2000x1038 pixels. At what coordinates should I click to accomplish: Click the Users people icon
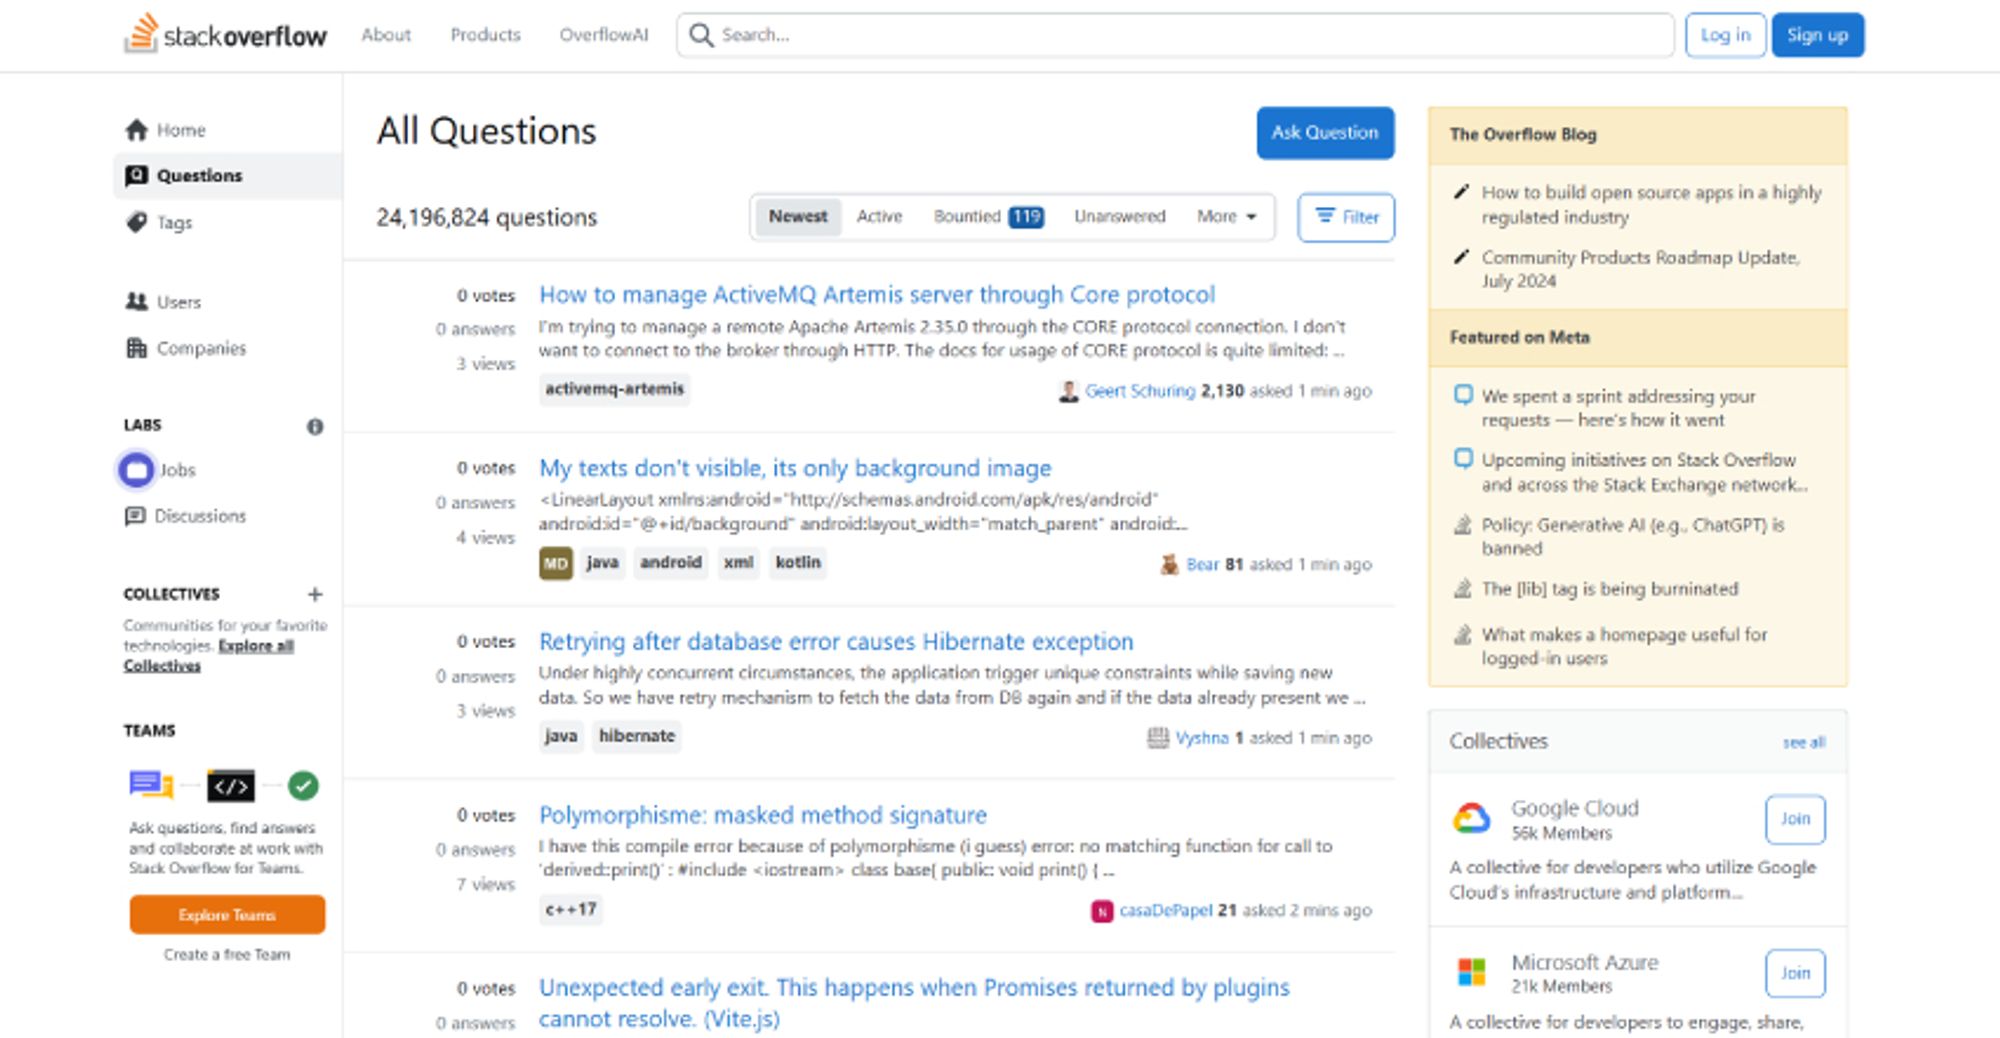pos(137,302)
